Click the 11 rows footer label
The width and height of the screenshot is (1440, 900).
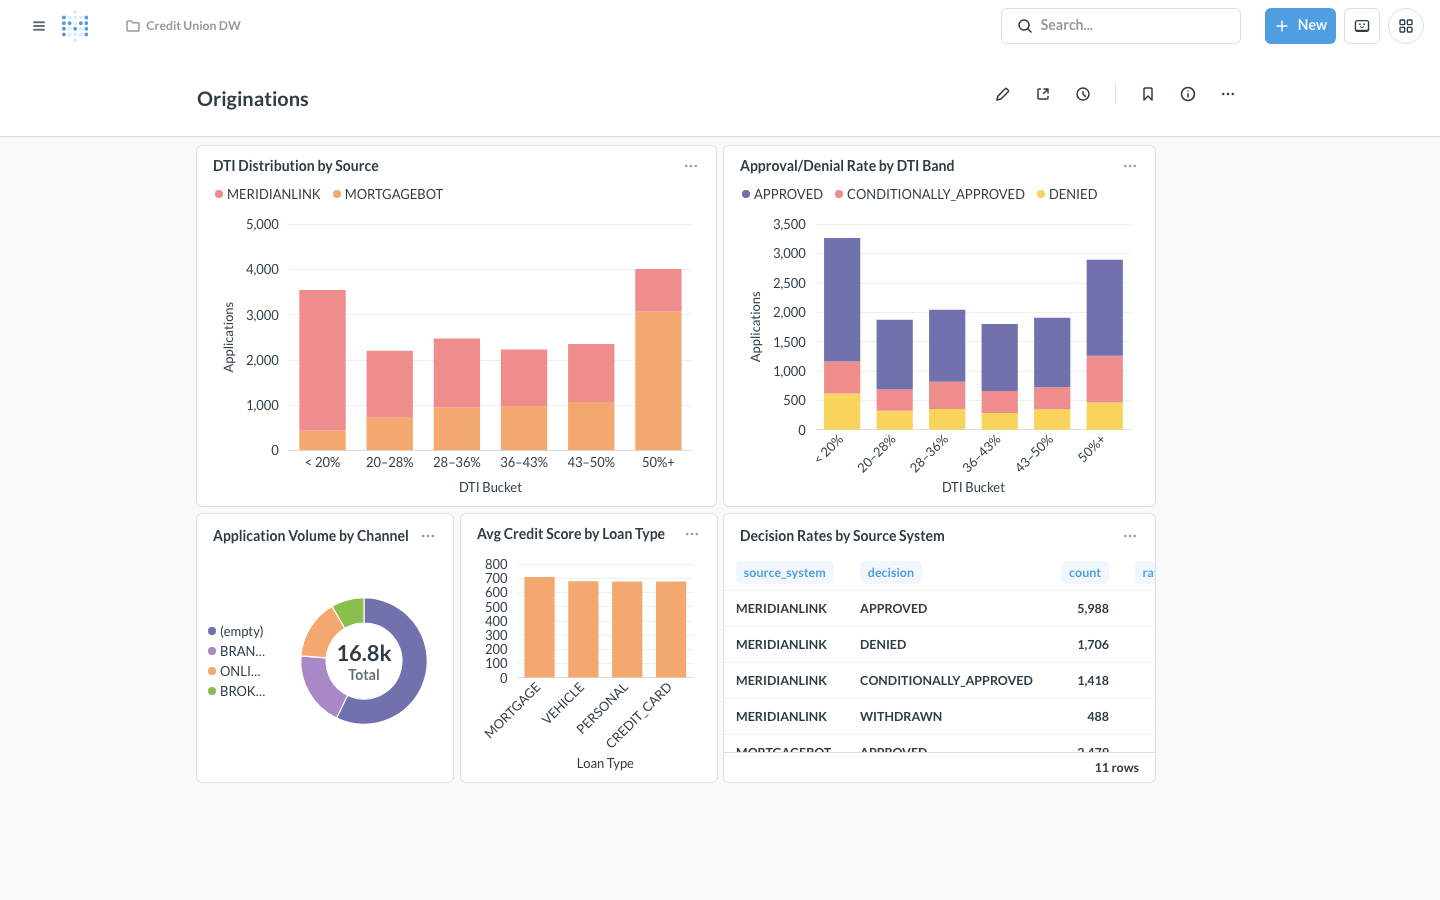(x=1116, y=768)
